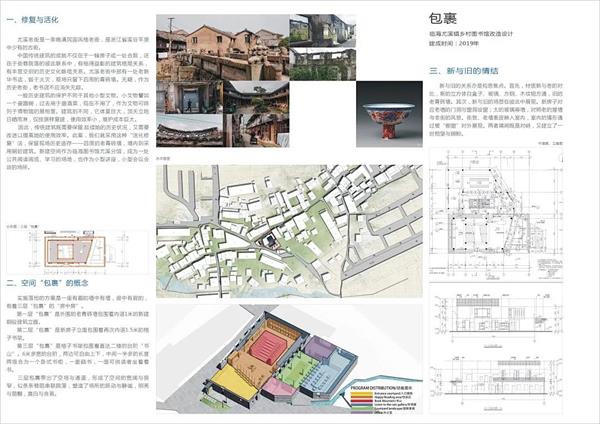600x424 pixels.
Task: Click the red book-mountain volume in axonometric
Action: [267, 350]
